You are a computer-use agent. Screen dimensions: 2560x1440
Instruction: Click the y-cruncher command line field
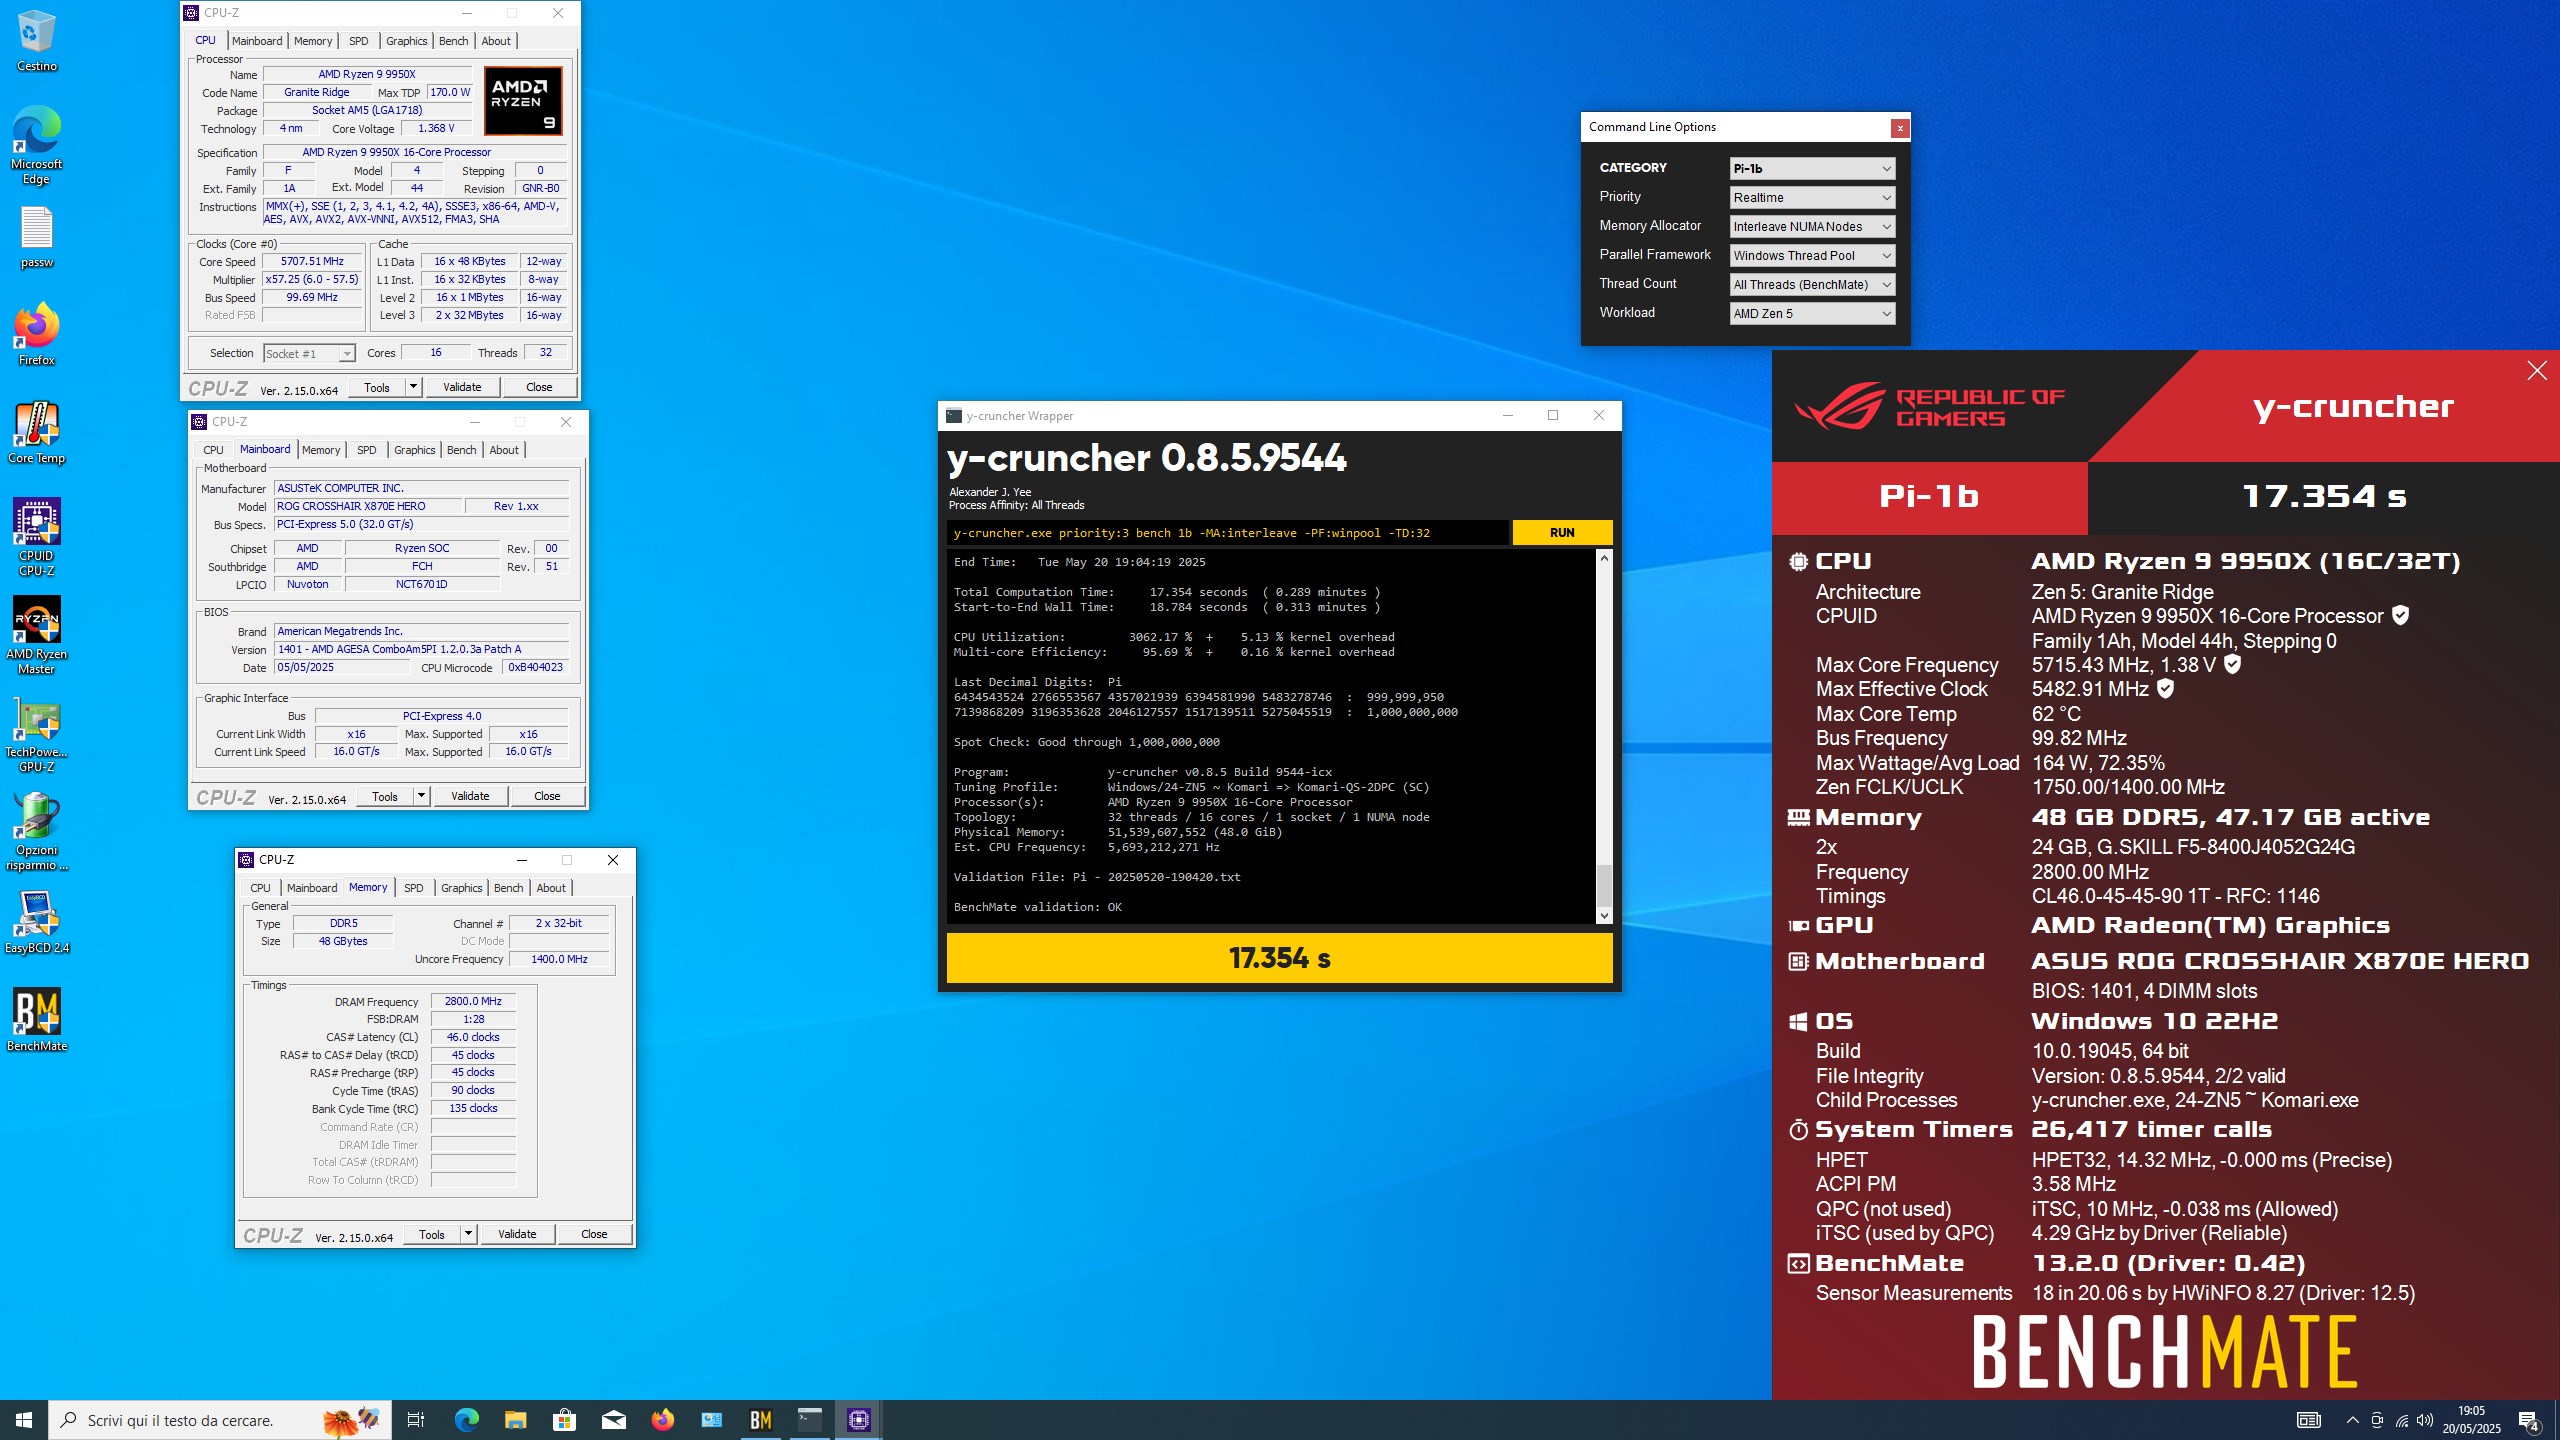[x=1227, y=533]
